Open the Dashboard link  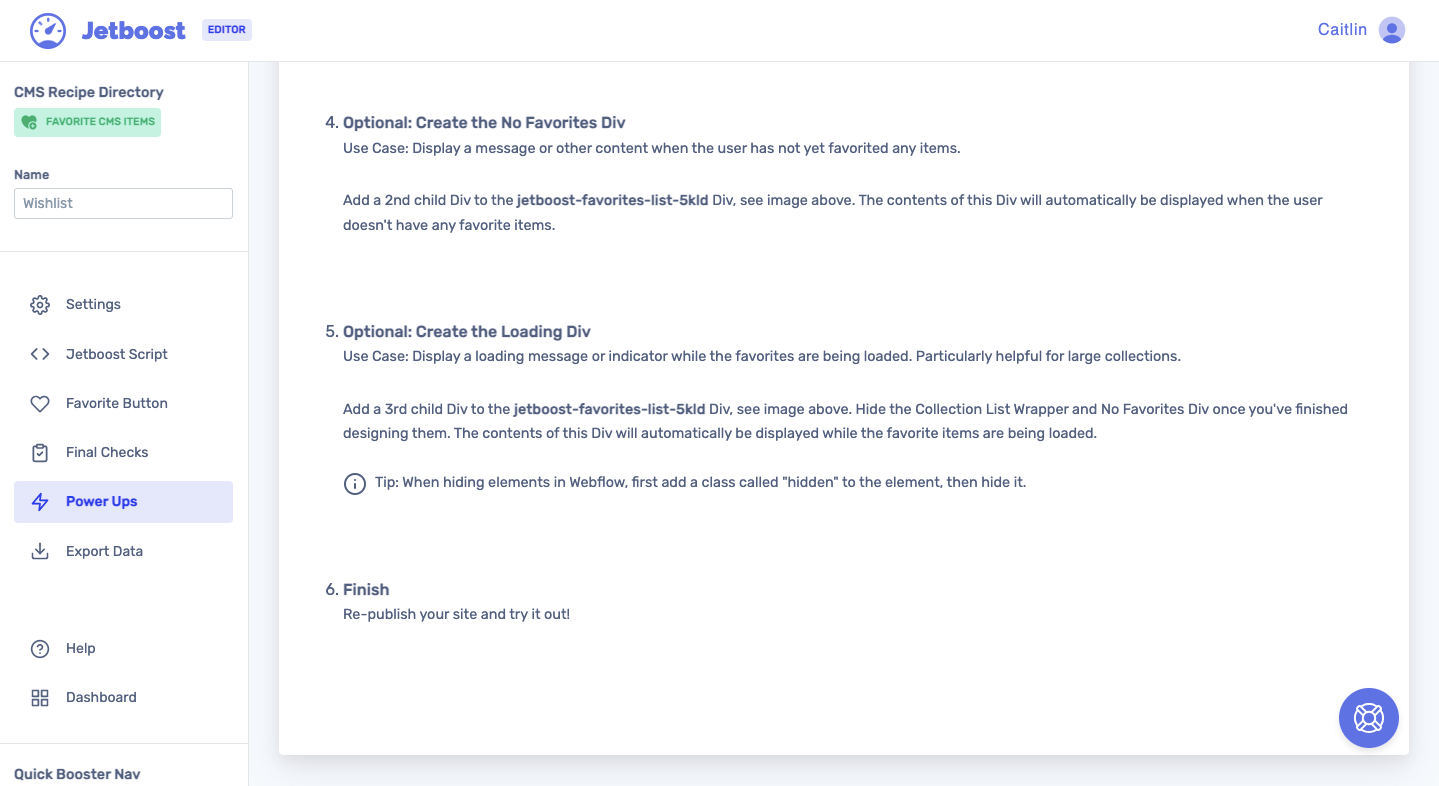coord(101,697)
